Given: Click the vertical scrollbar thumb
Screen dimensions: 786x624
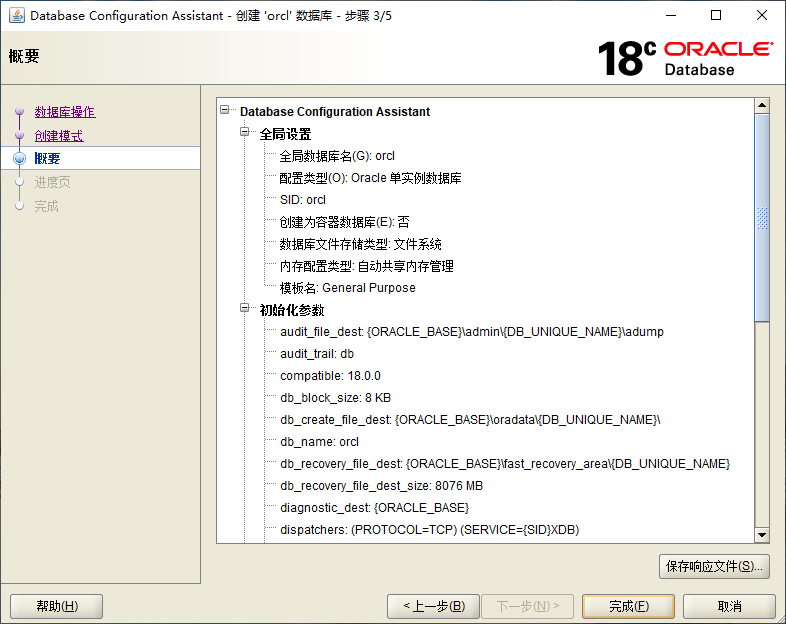Looking at the screenshot, I should click(x=762, y=218).
